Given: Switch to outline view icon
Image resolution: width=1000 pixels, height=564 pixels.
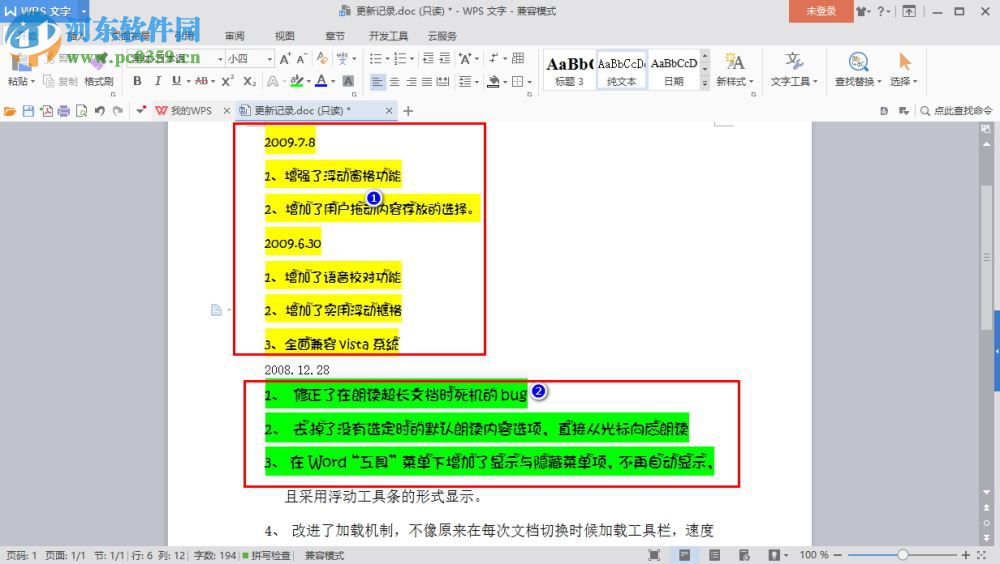Looking at the screenshot, I should pos(715,555).
